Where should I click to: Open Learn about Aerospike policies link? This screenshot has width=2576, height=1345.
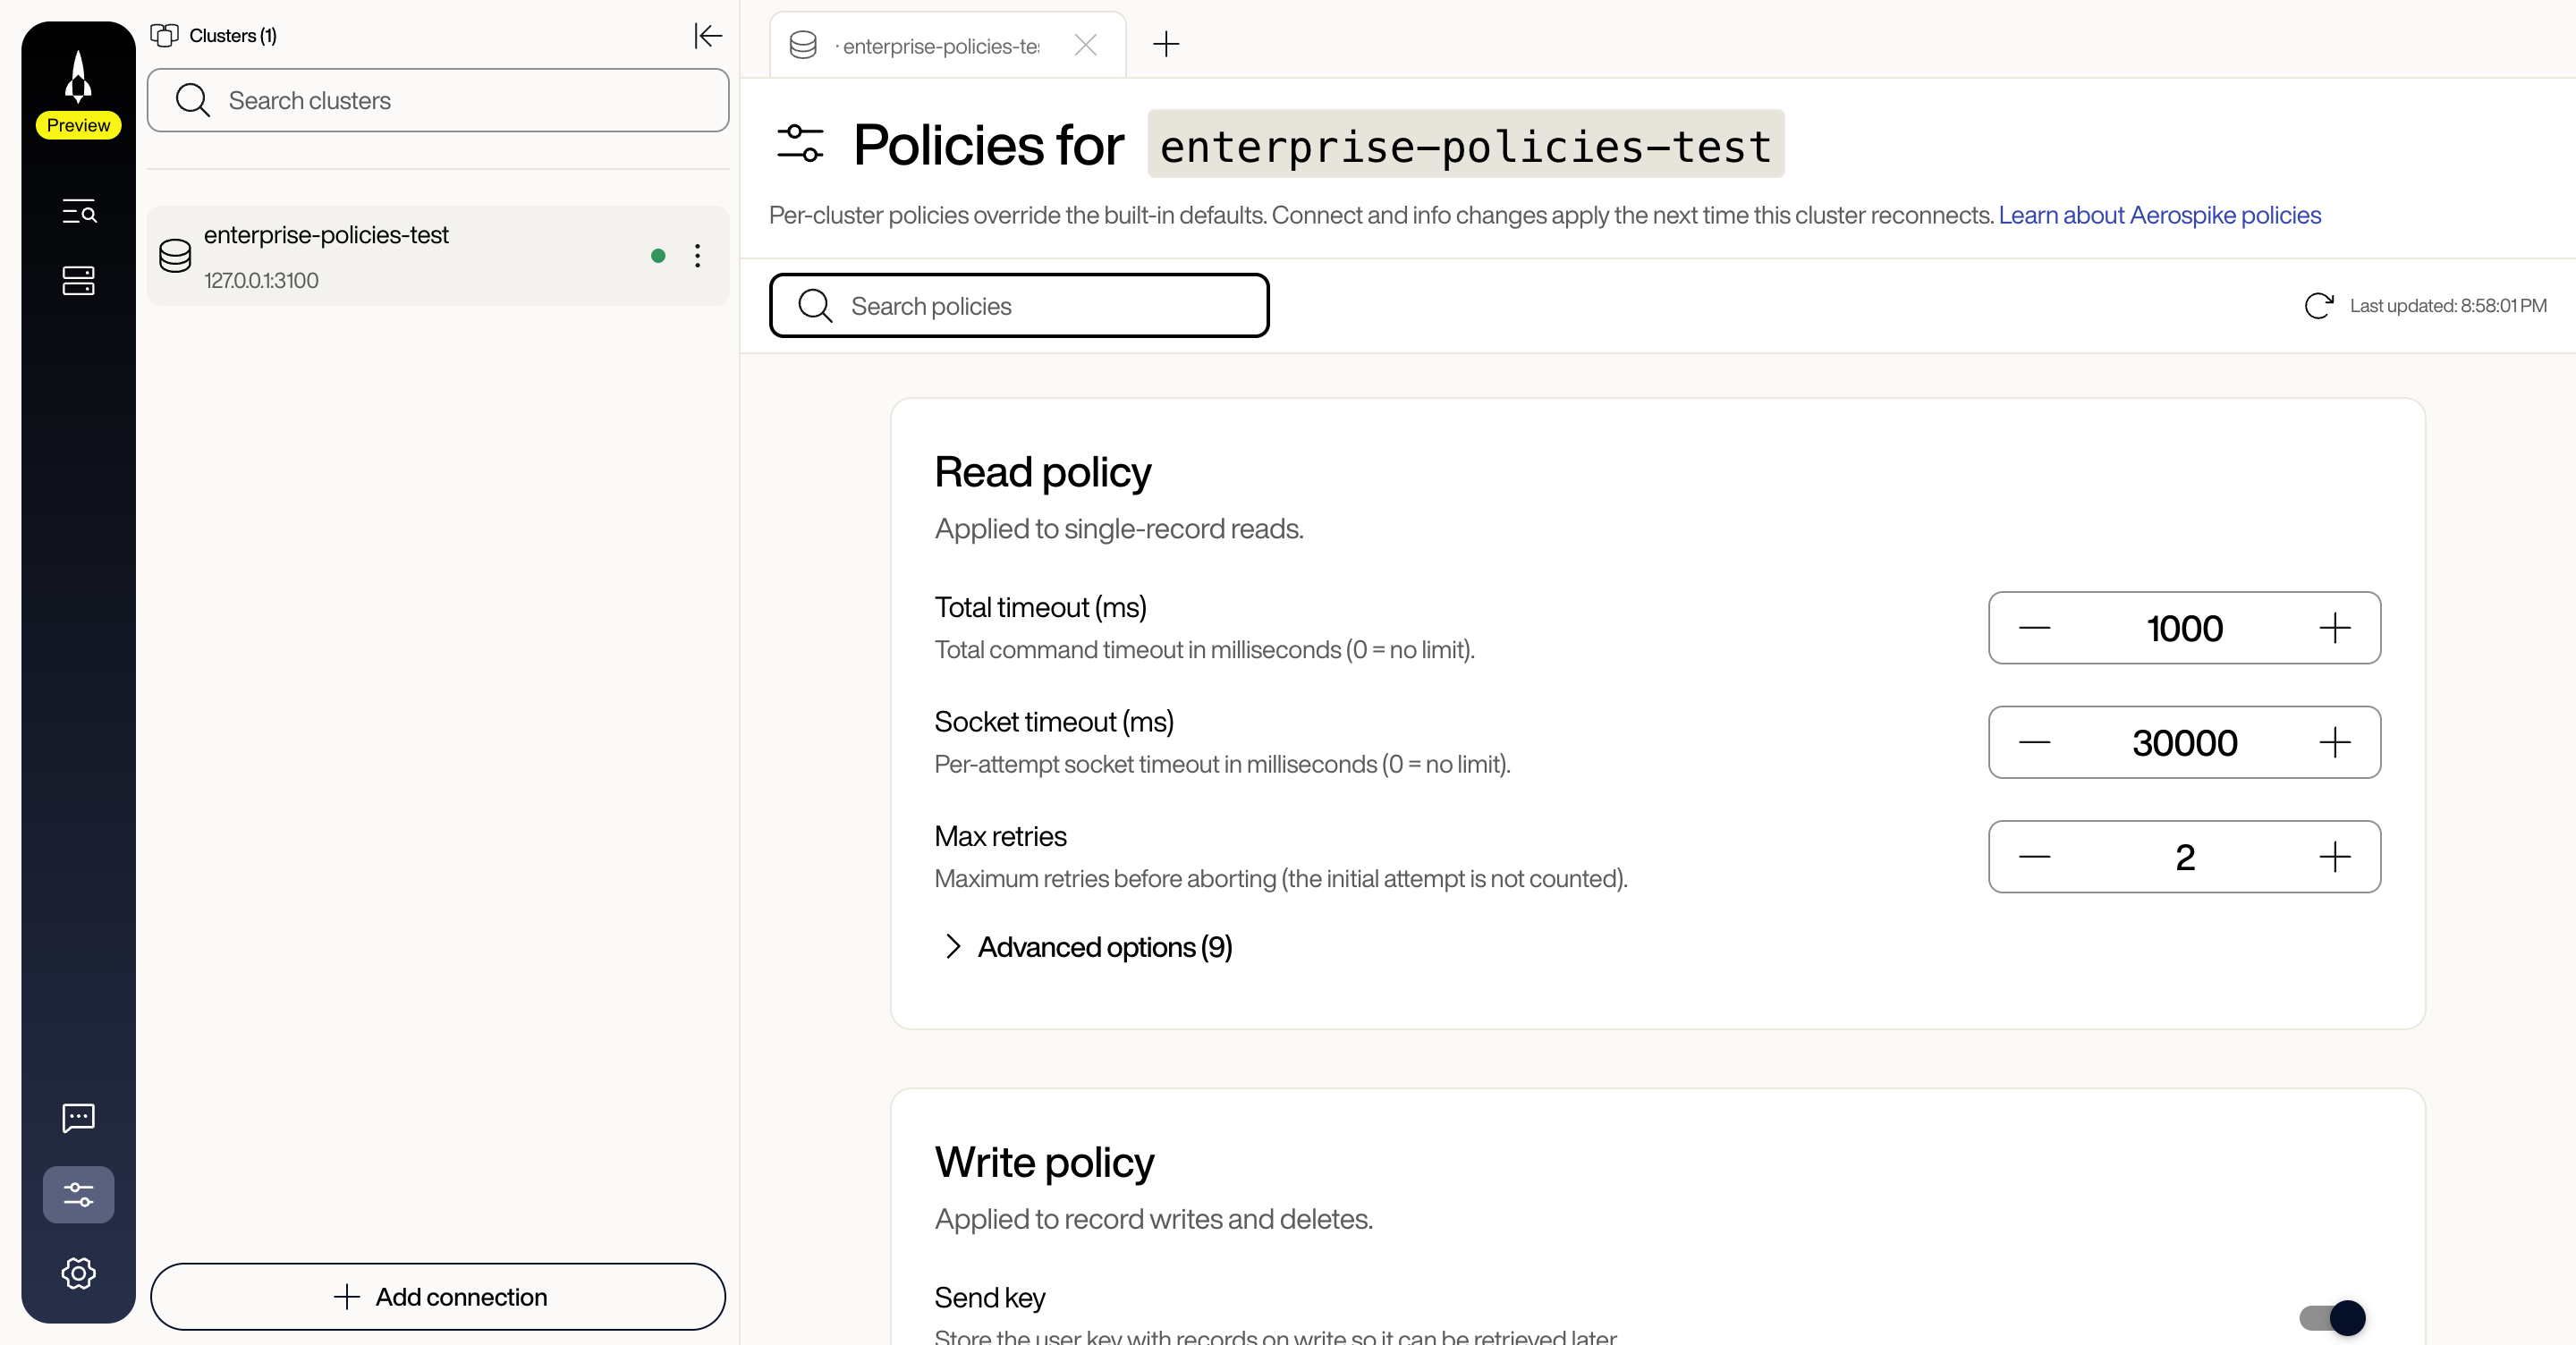[x=2159, y=215]
